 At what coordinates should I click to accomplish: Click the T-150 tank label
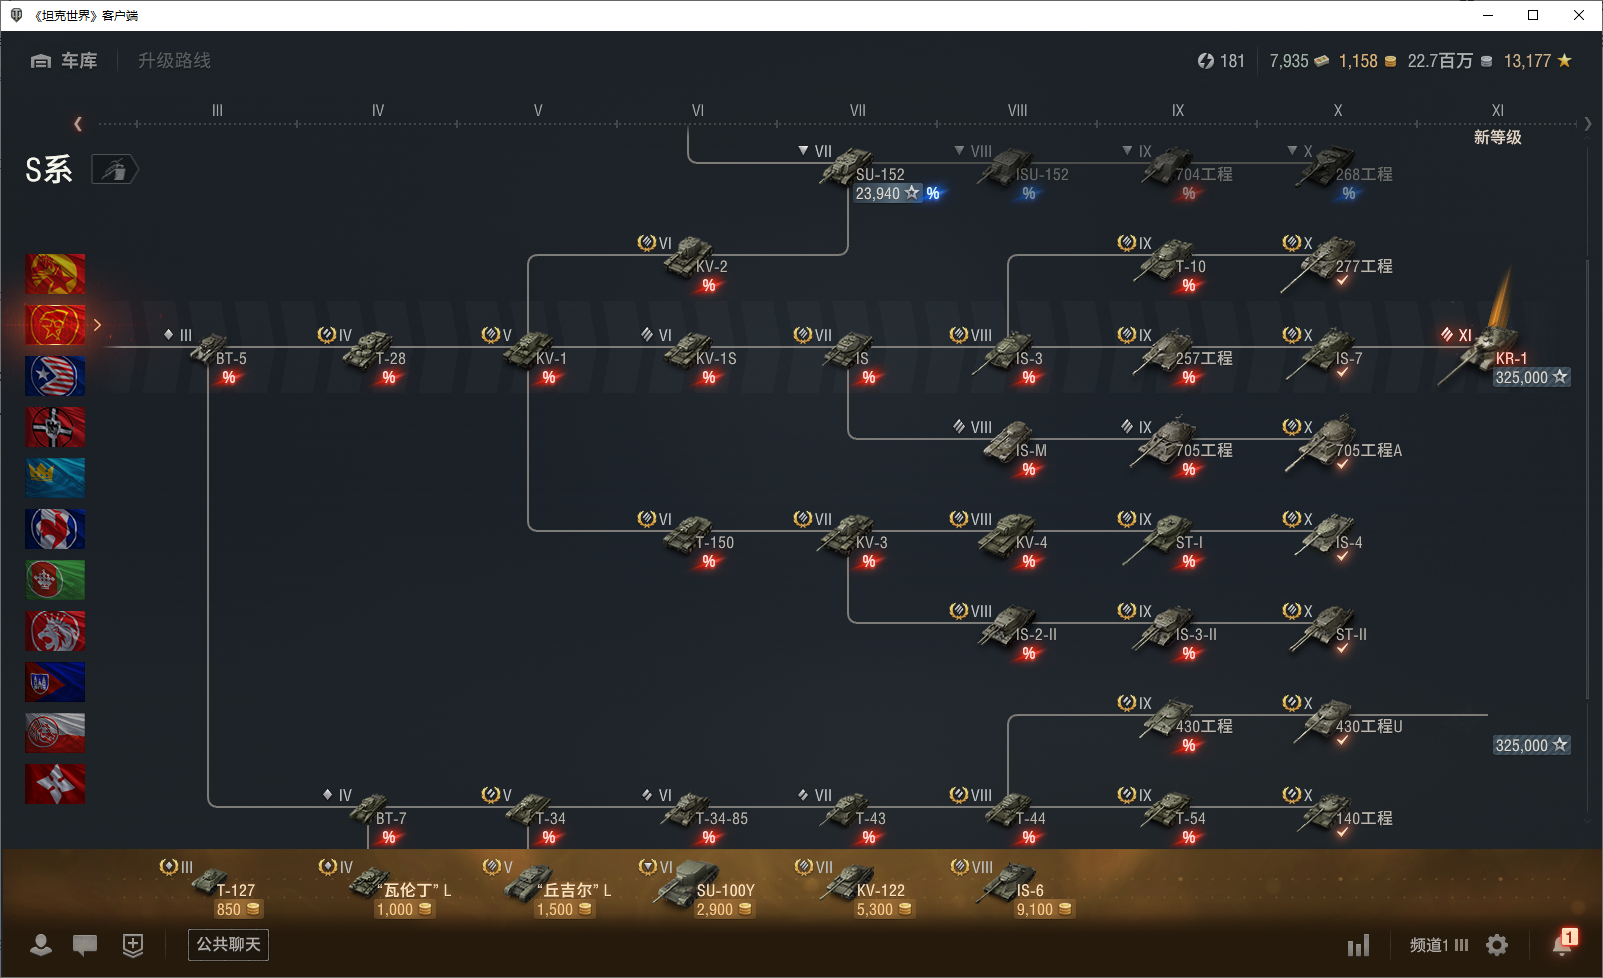pyautogui.click(x=714, y=543)
